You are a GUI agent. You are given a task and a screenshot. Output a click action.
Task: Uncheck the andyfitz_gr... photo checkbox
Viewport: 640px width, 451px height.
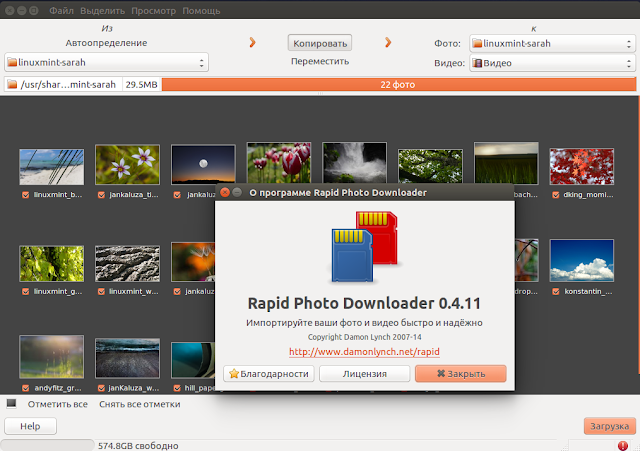pos(26,388)
